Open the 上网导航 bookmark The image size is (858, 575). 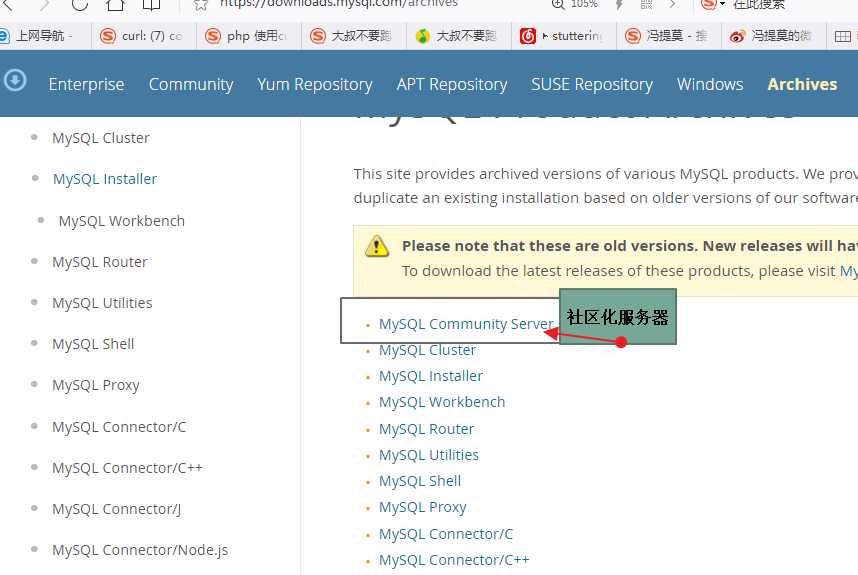37,36
